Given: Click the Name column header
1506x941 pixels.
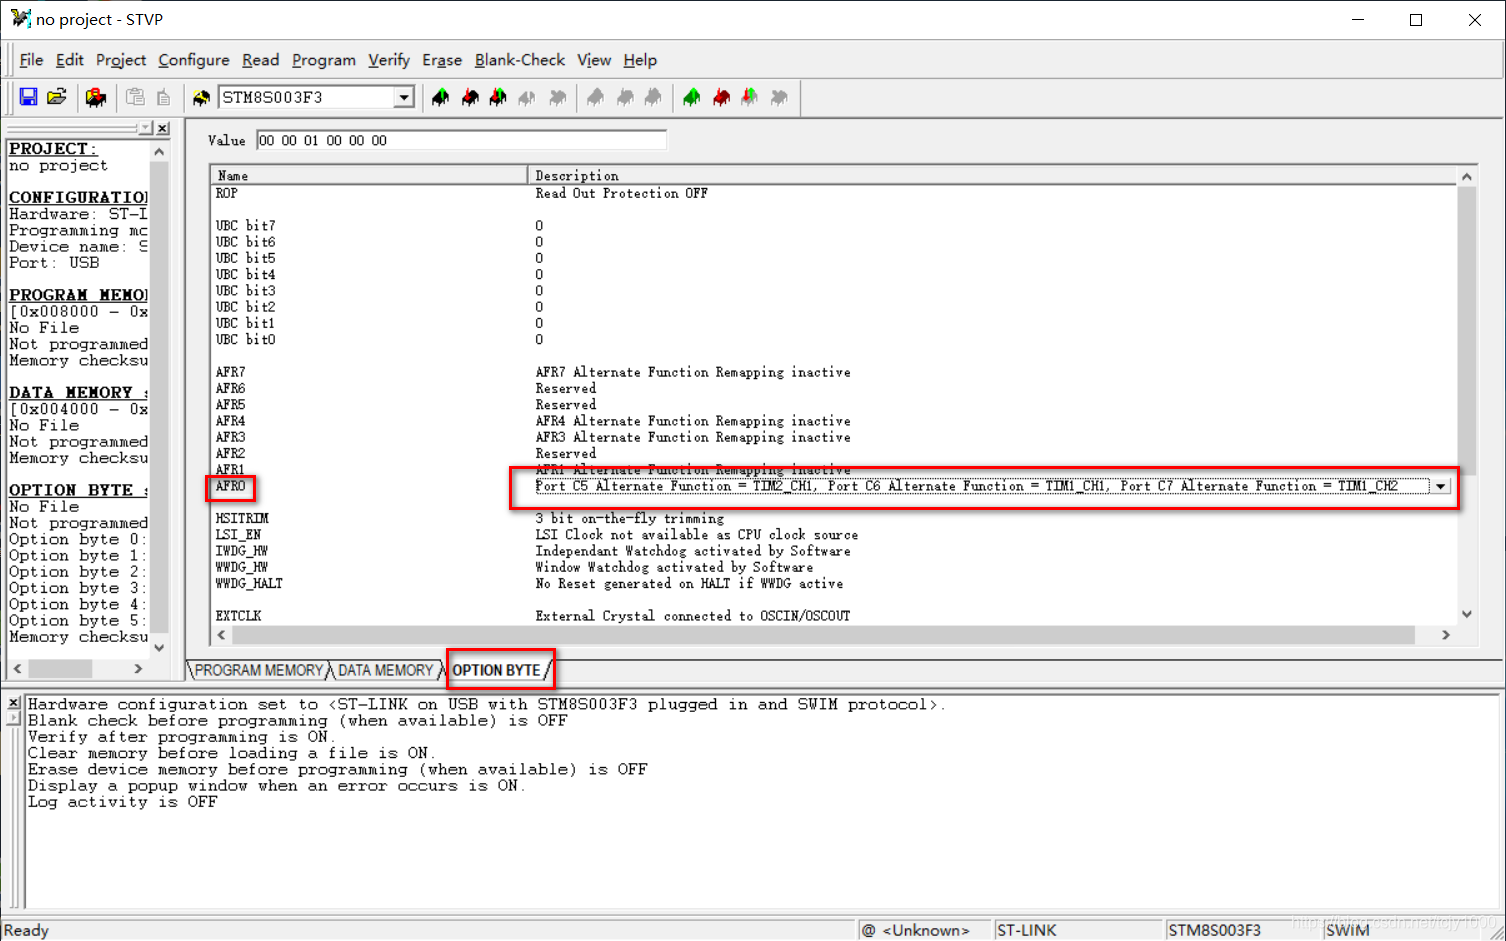Looking at the screenshot, I should (369, 175).
